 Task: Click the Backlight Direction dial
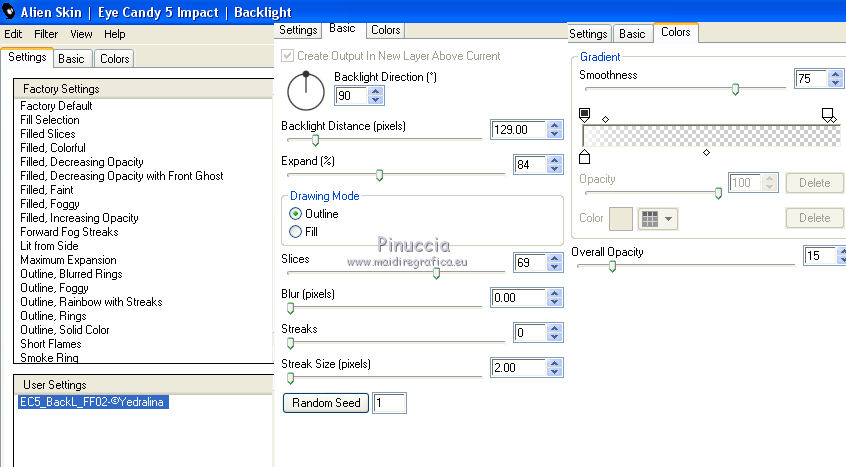click(306, 91)
